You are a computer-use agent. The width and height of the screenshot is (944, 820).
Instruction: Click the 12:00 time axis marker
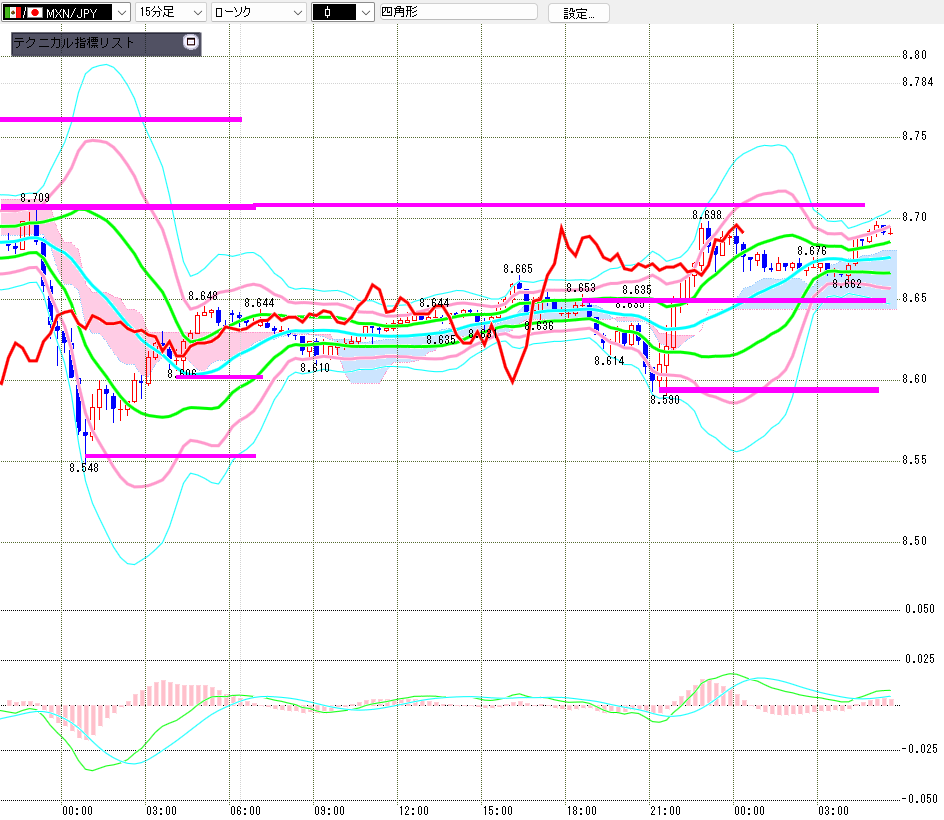414,810
